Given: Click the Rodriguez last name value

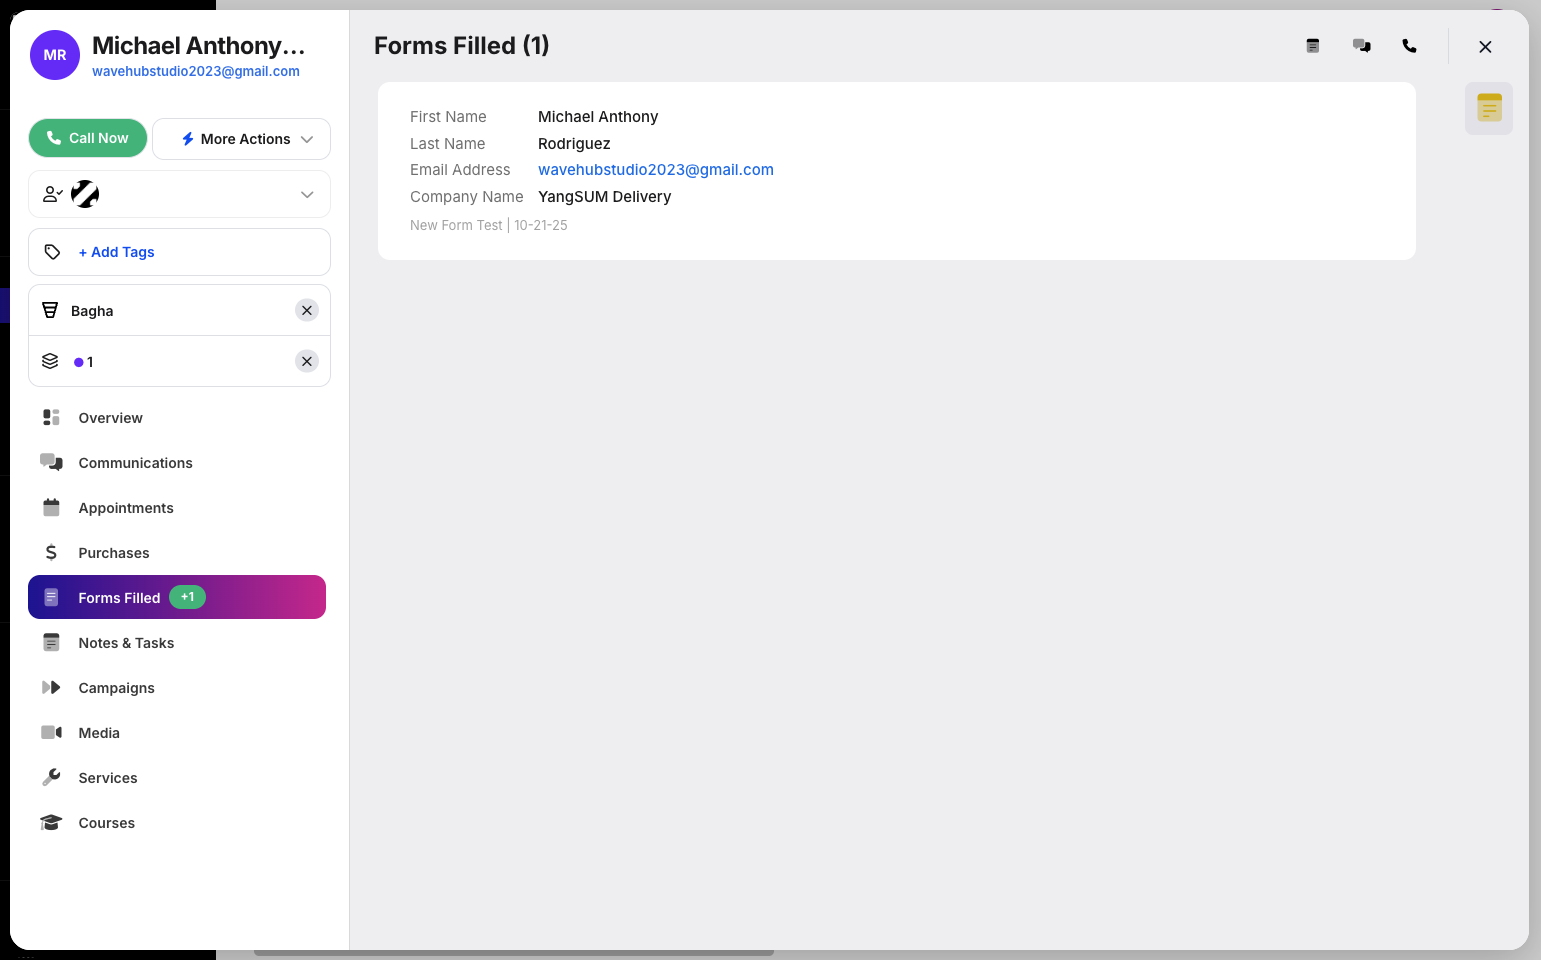Looking at the screenshot, I should pyautogui.click(x=574, y=144).
